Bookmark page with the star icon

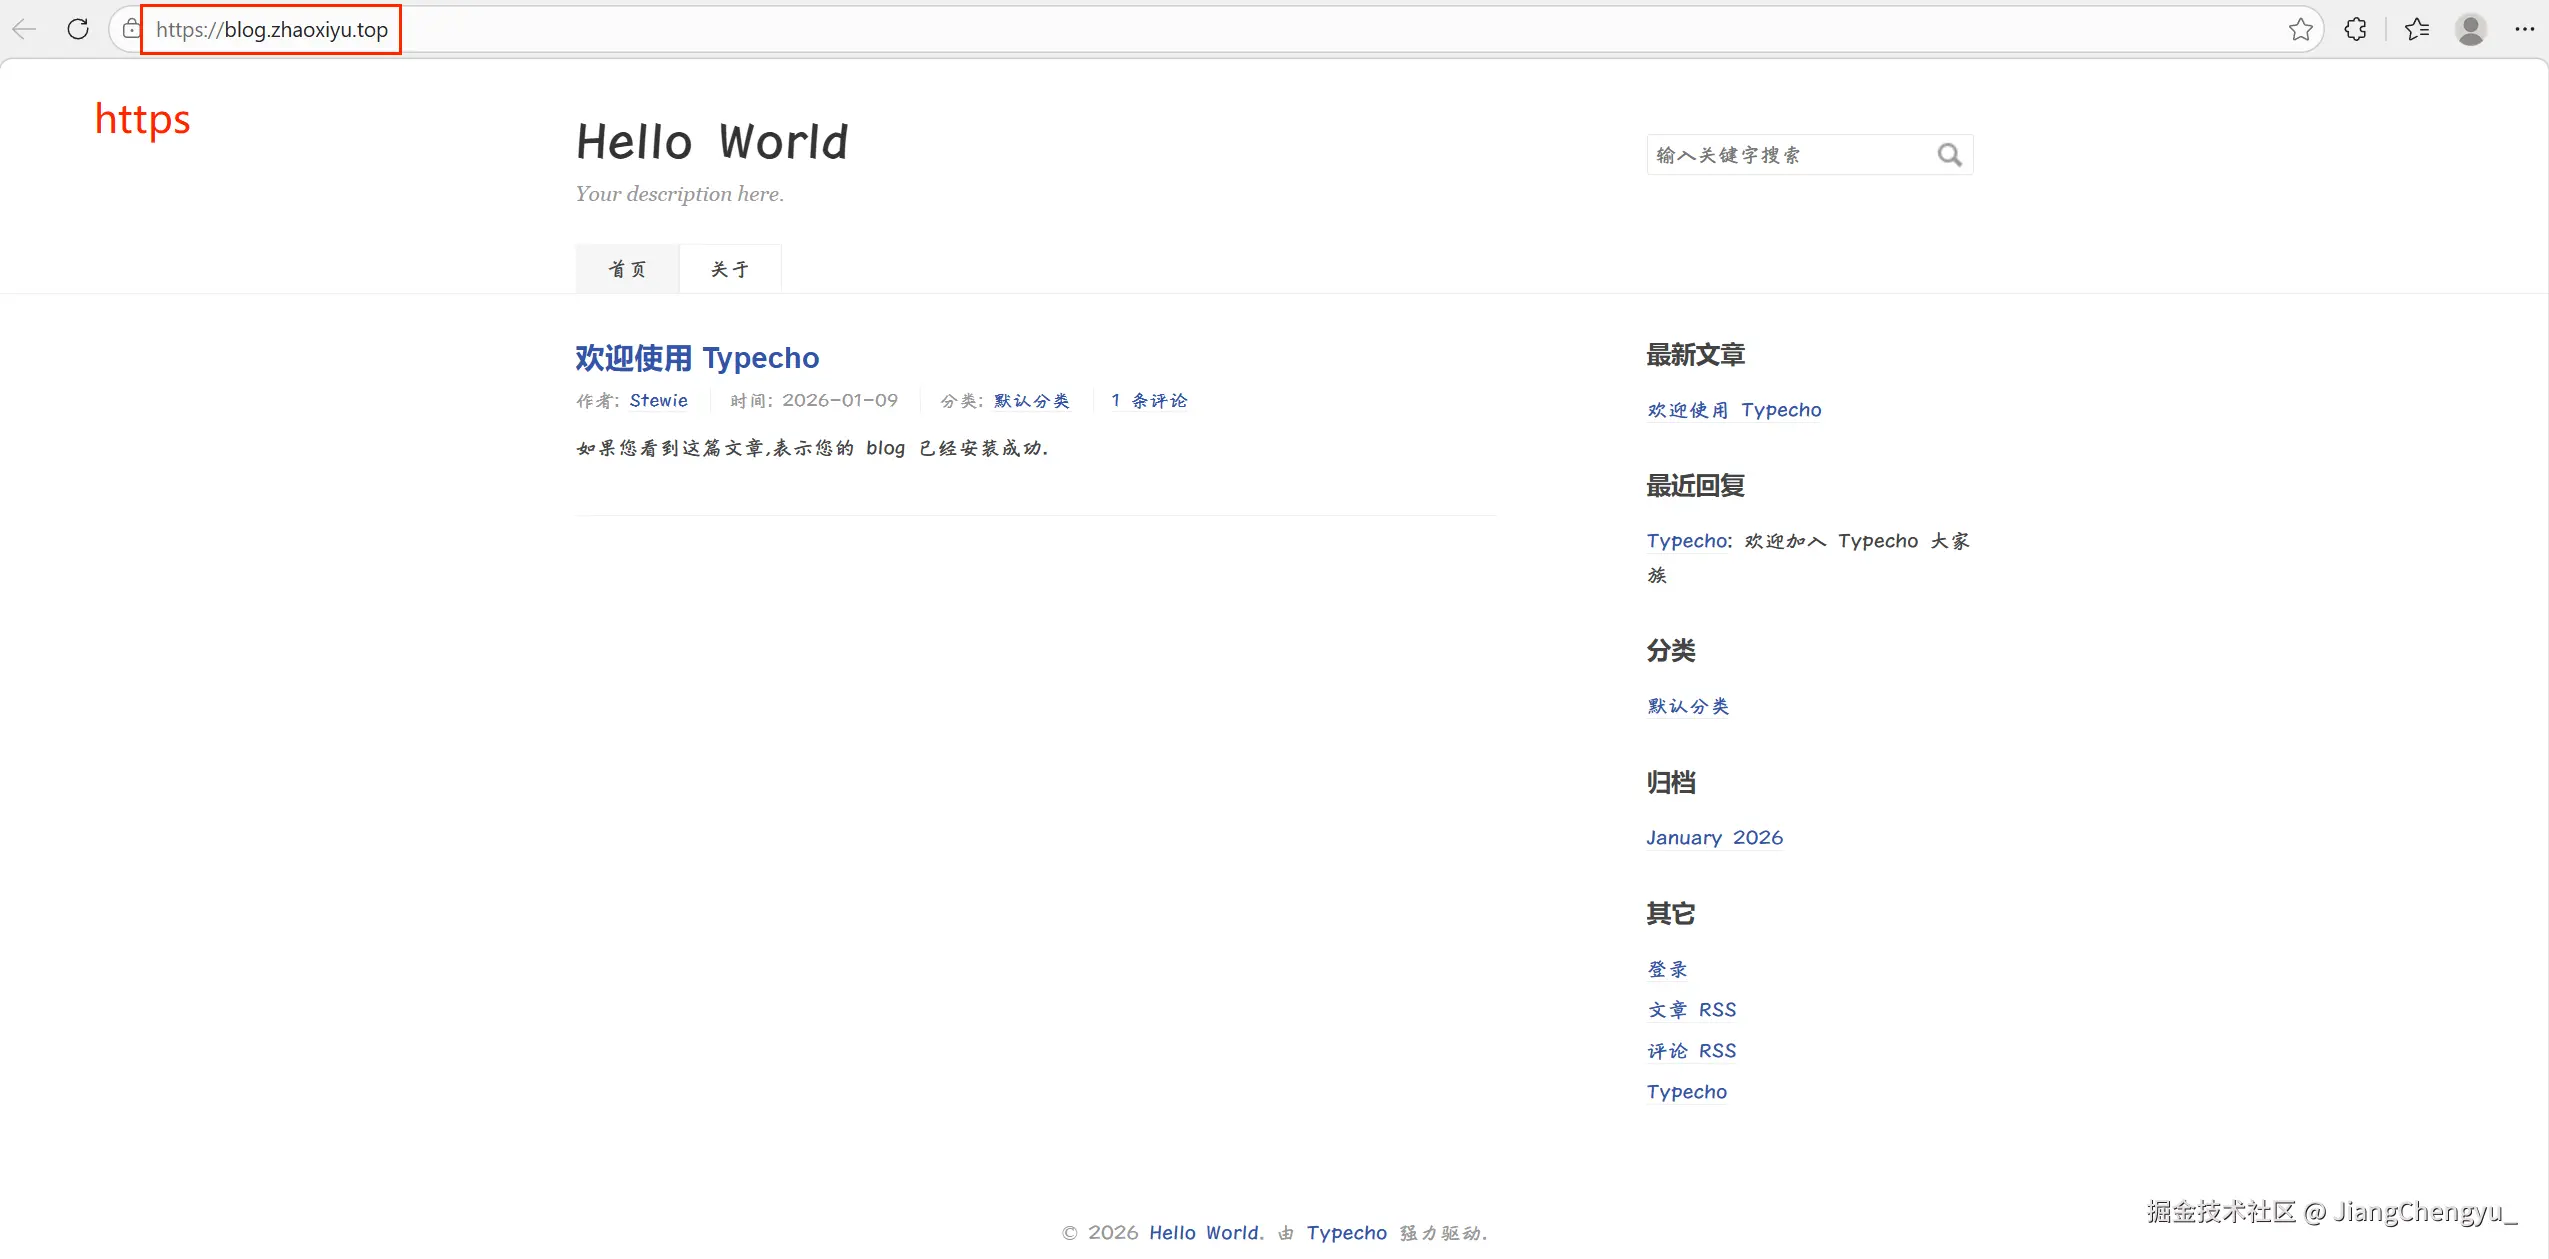click(x=2300, y=29)
